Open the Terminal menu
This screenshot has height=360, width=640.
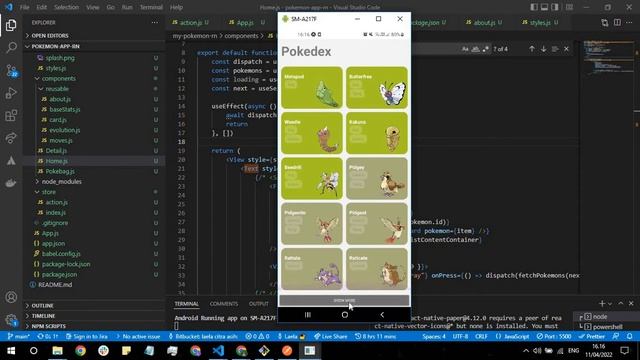pos(151,7)
